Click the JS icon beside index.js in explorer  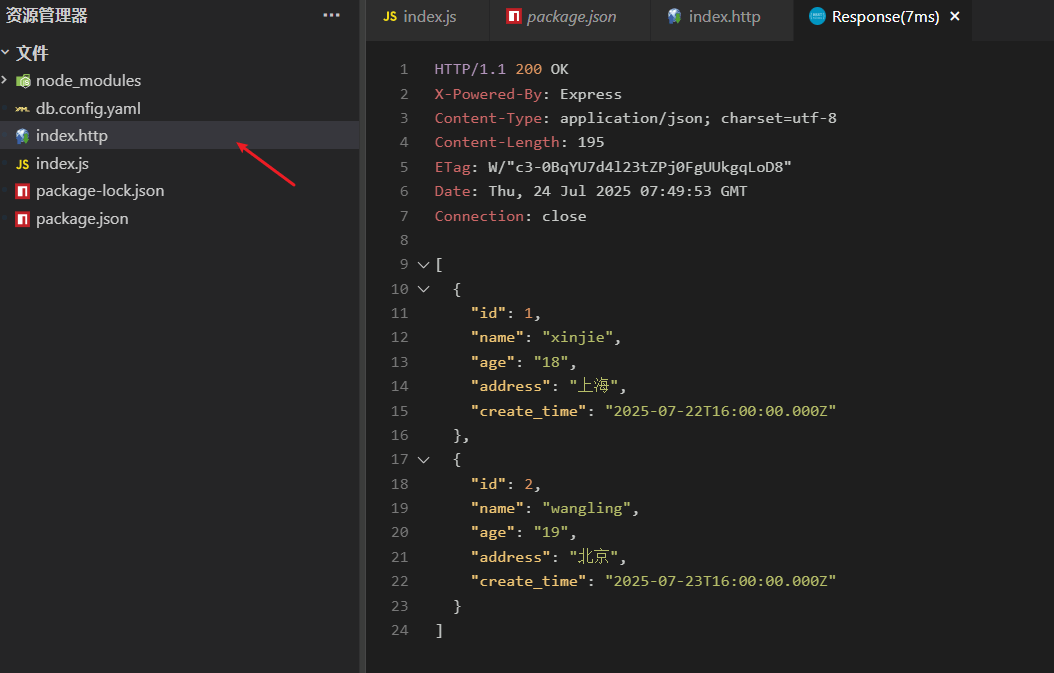point(22,164)
